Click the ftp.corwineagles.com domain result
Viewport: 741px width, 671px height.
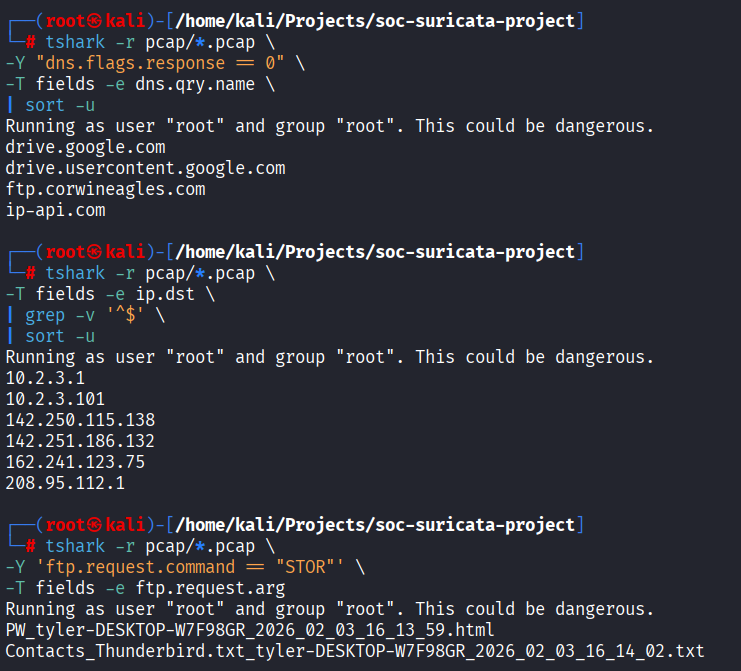point(105,189)
